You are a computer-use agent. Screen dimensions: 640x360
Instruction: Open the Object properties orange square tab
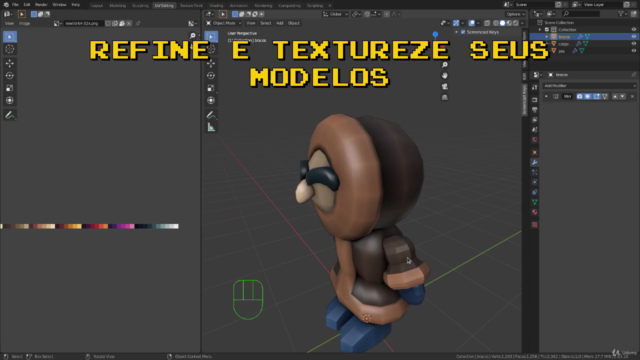pyautogui.click(x=535, y=152)
